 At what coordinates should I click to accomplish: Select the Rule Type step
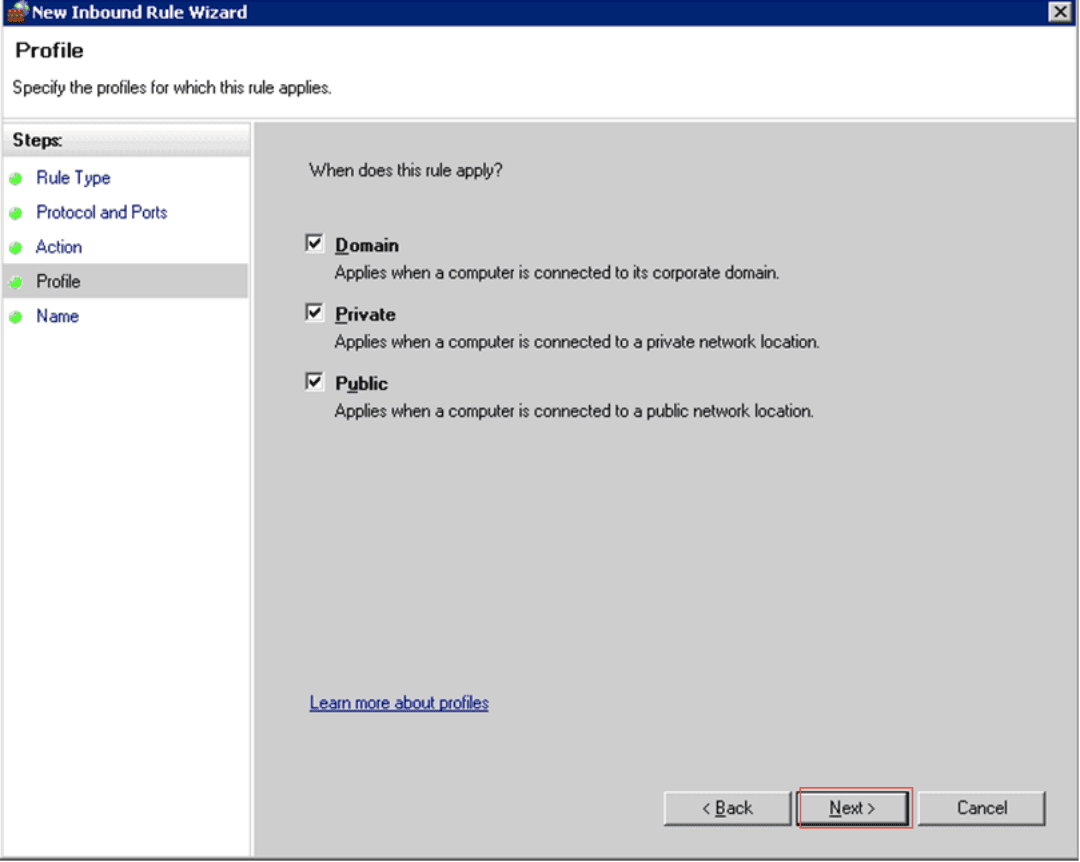[73, 177]
